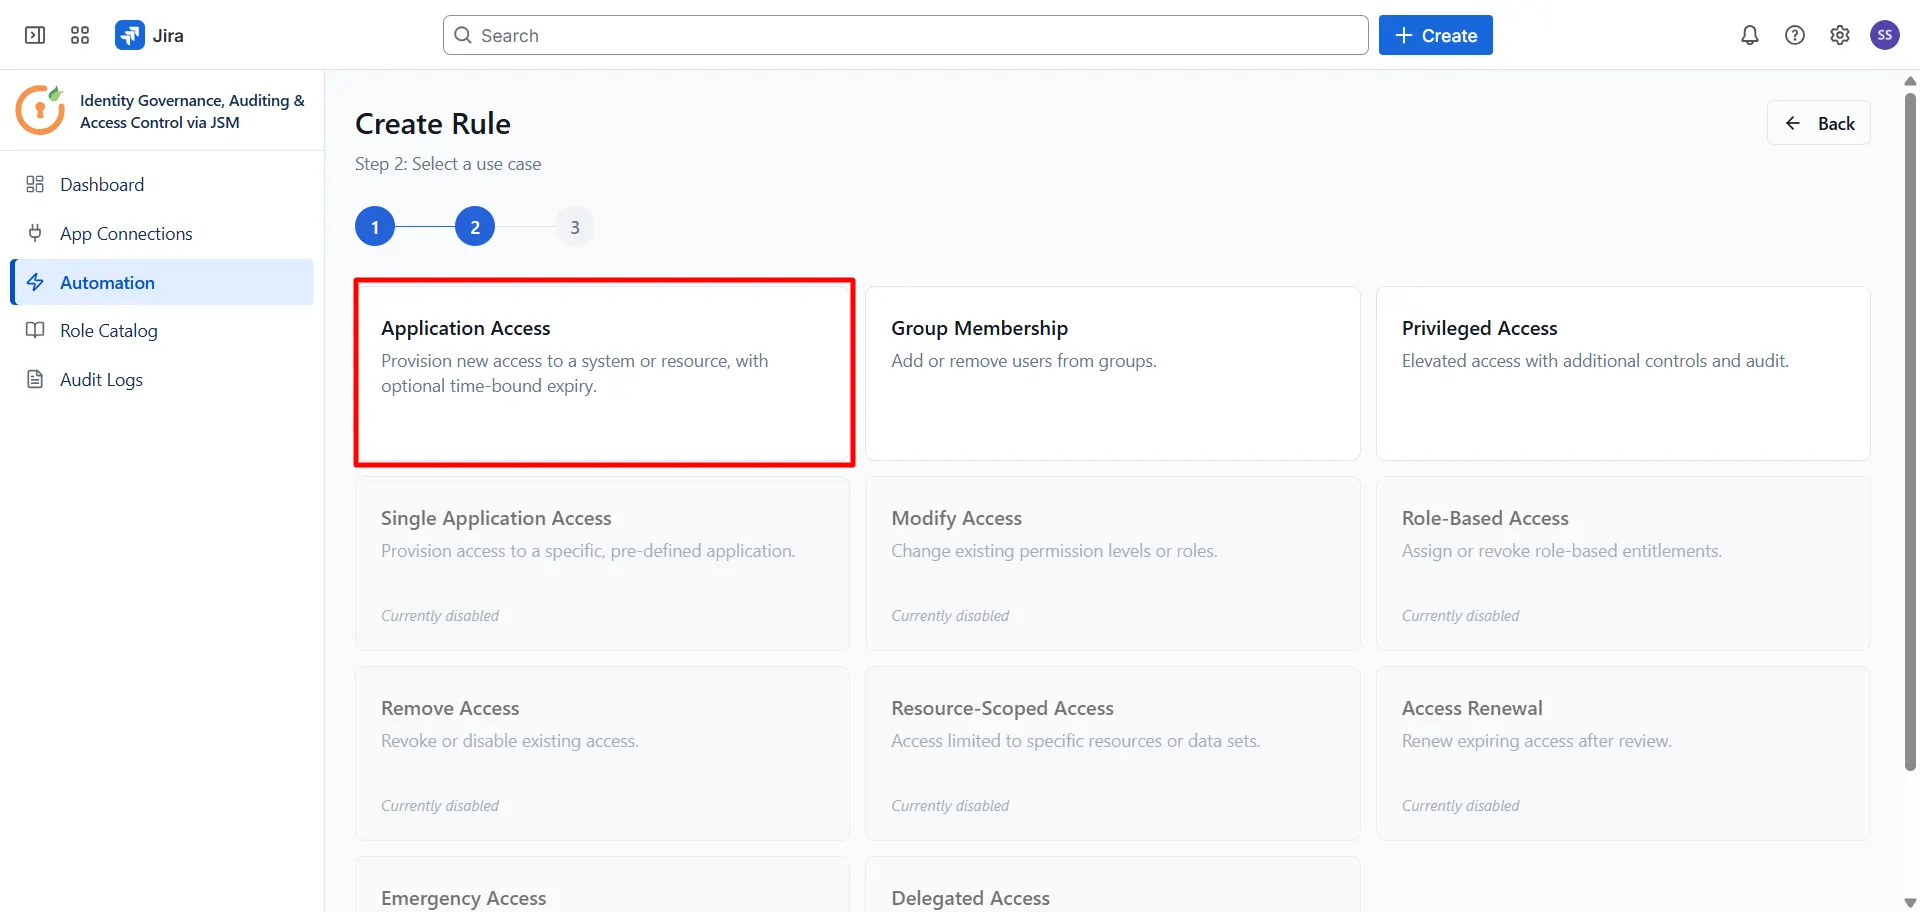Click the Jira logo
Viewport: 1920px width, 912px height.
[x=129, y=35]
